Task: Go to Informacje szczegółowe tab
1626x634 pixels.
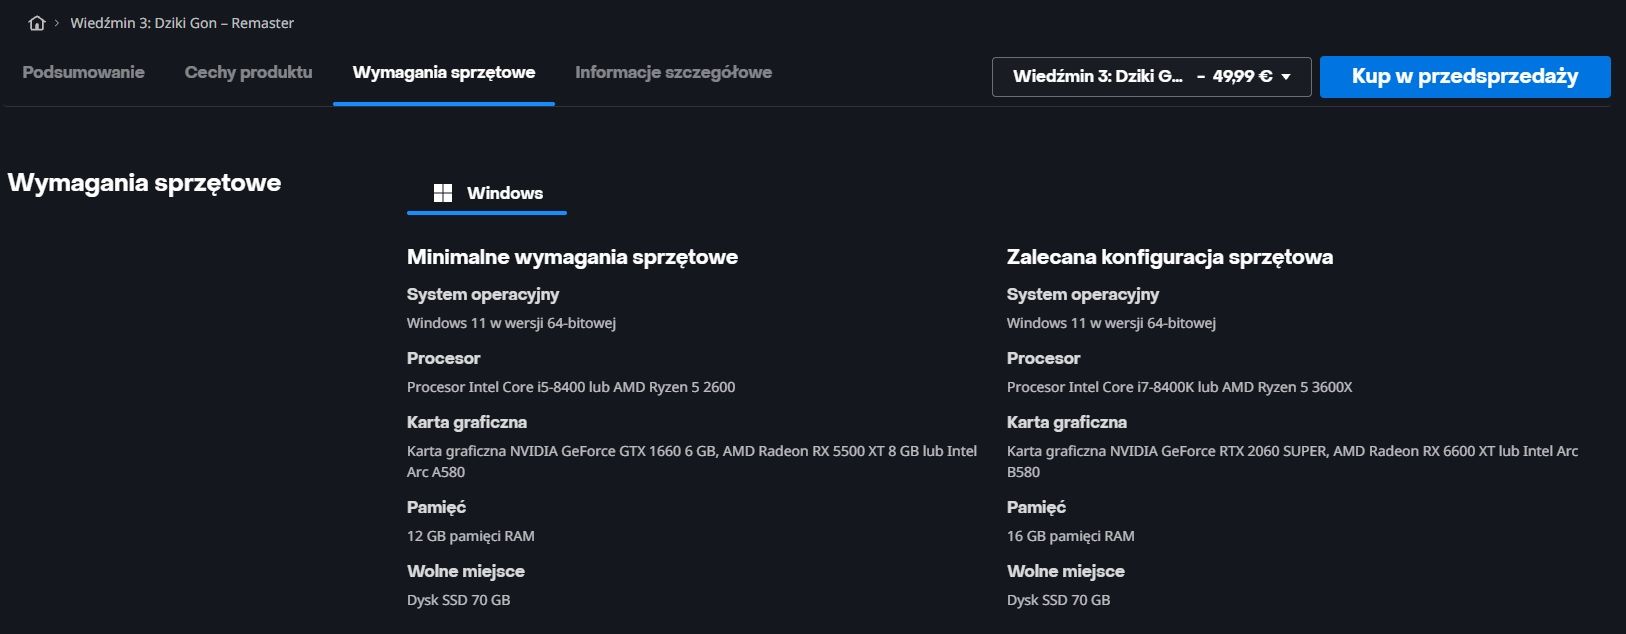Action: pos(673,72)
